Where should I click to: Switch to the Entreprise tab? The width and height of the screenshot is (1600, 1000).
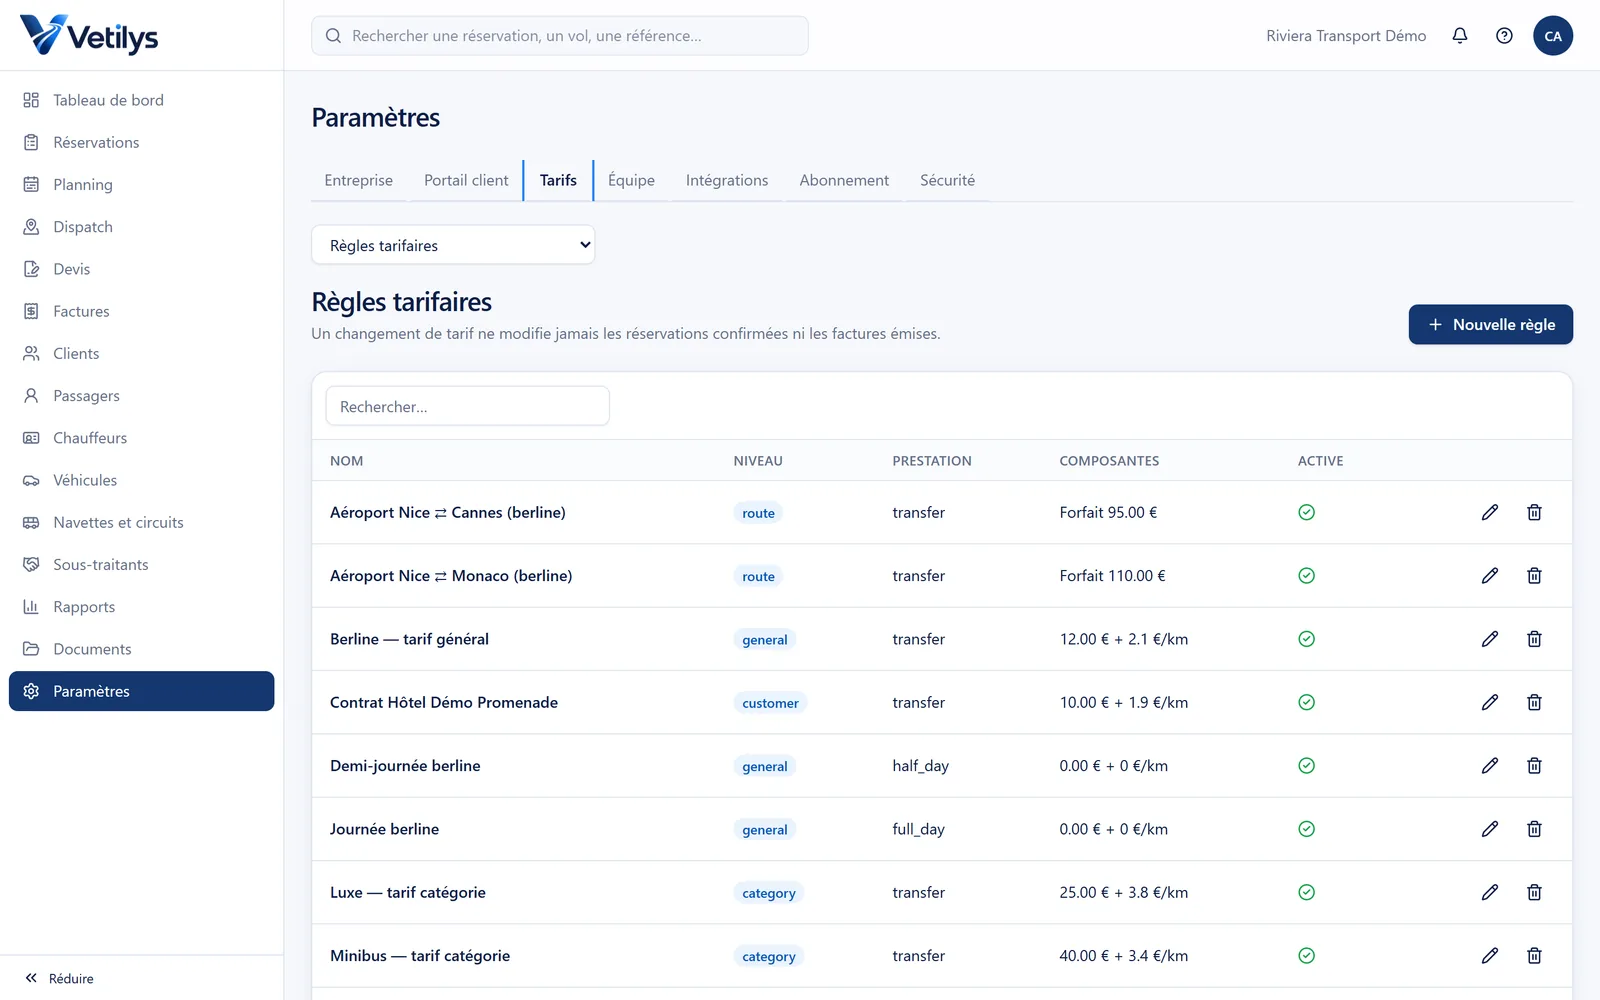(x=358, y=180)
